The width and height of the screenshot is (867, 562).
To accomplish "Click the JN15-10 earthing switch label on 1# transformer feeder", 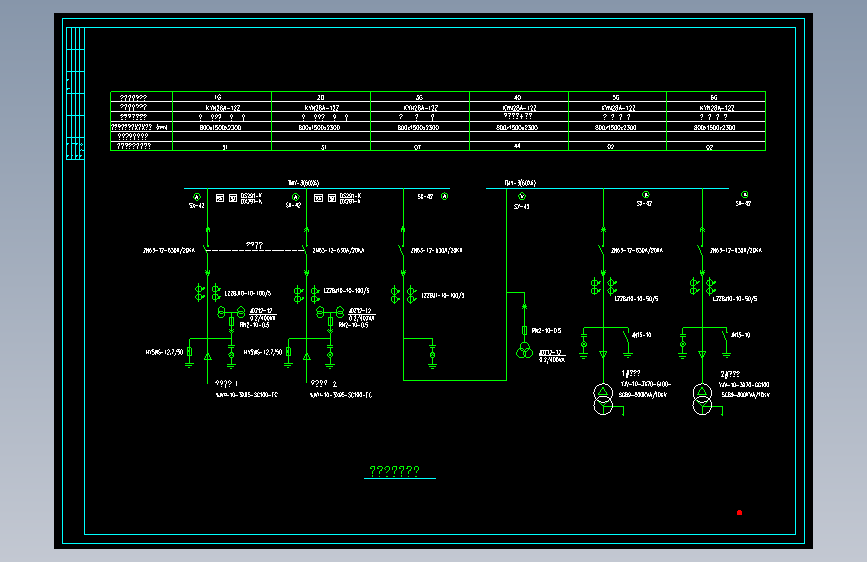I will pyautogui.click(x=641, y=335).
